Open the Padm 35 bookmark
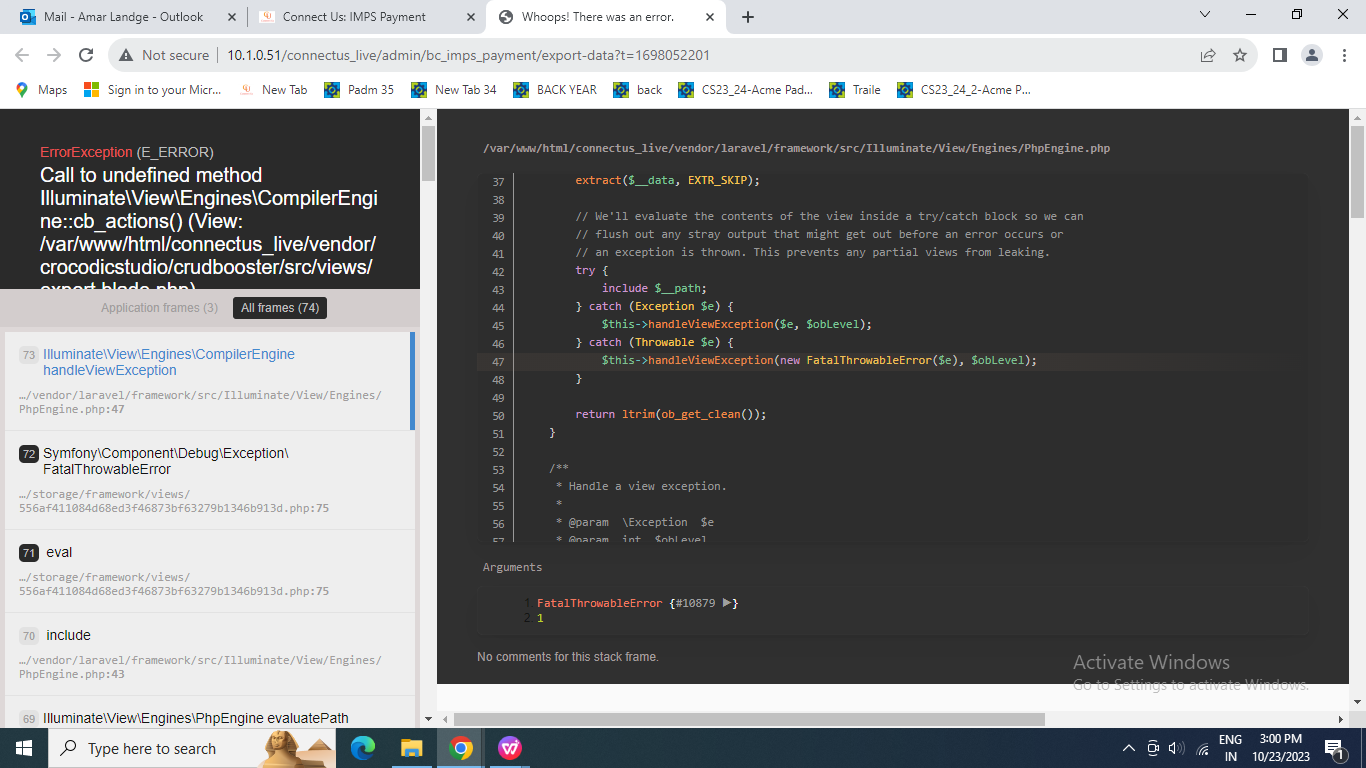Screen dimensions: 1366x768 click(x=360, y=89)
